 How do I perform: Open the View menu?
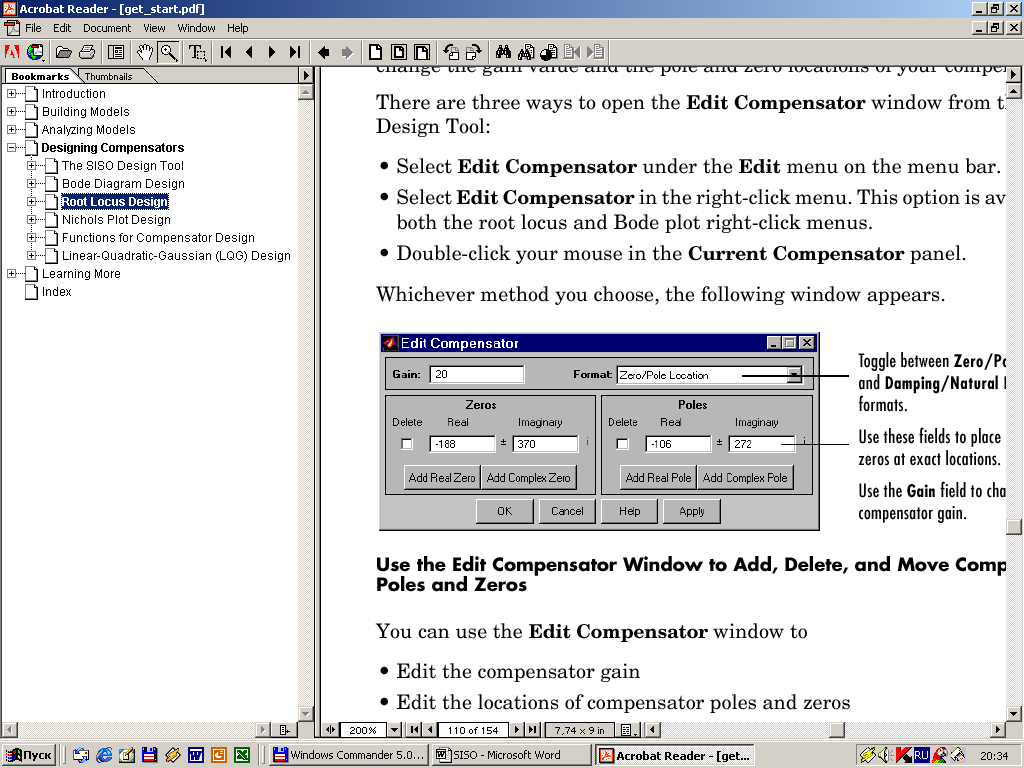[x=154, y=28]
